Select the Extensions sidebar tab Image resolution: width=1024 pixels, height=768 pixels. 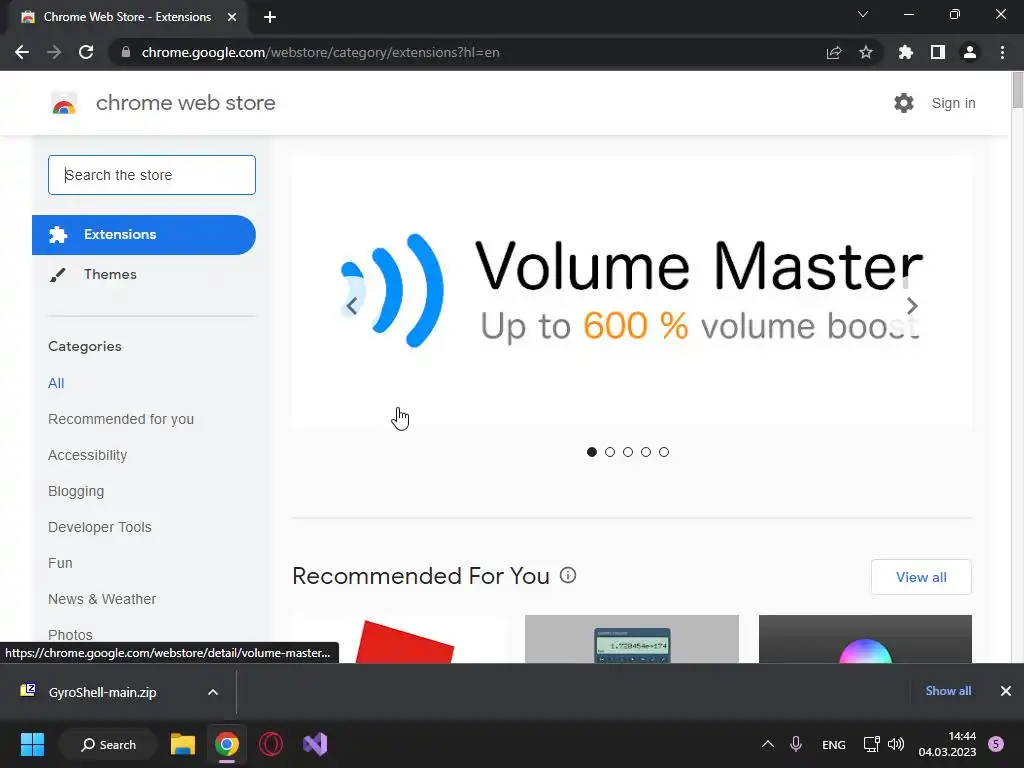(144, 234)
